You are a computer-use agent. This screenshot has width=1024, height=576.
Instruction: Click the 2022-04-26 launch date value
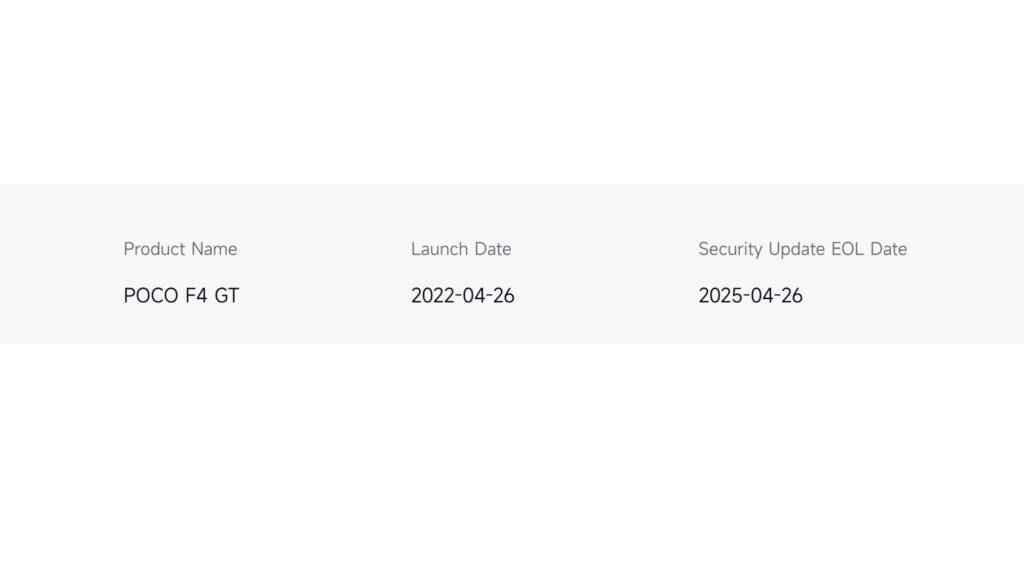(462, 296)
